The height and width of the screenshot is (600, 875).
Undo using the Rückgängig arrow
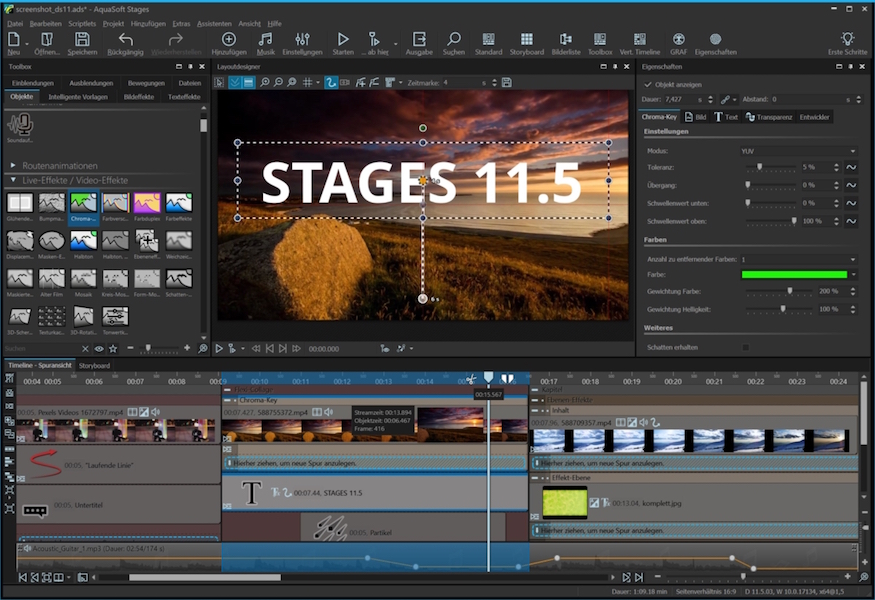(125, 39)
